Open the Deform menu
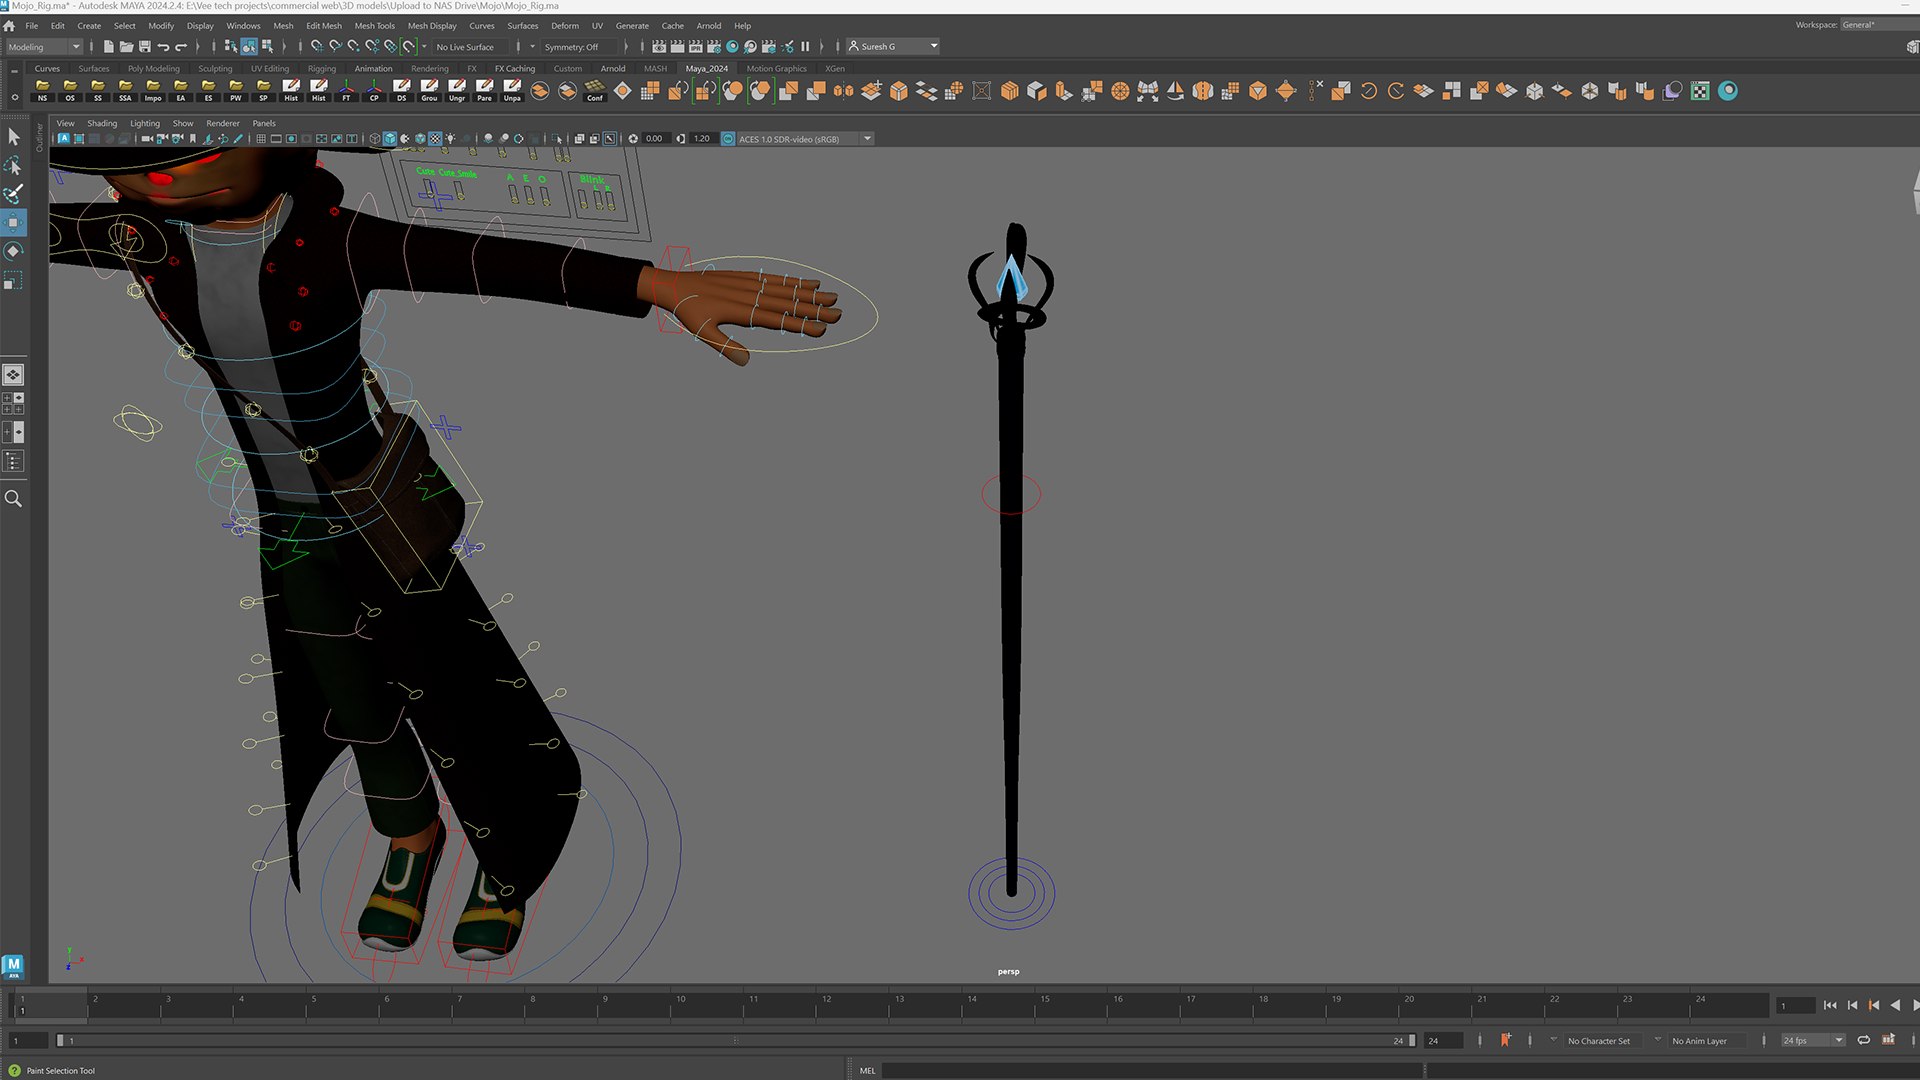The width and height of the screenshot is (1920, 1080). click(x=564, y=26)
